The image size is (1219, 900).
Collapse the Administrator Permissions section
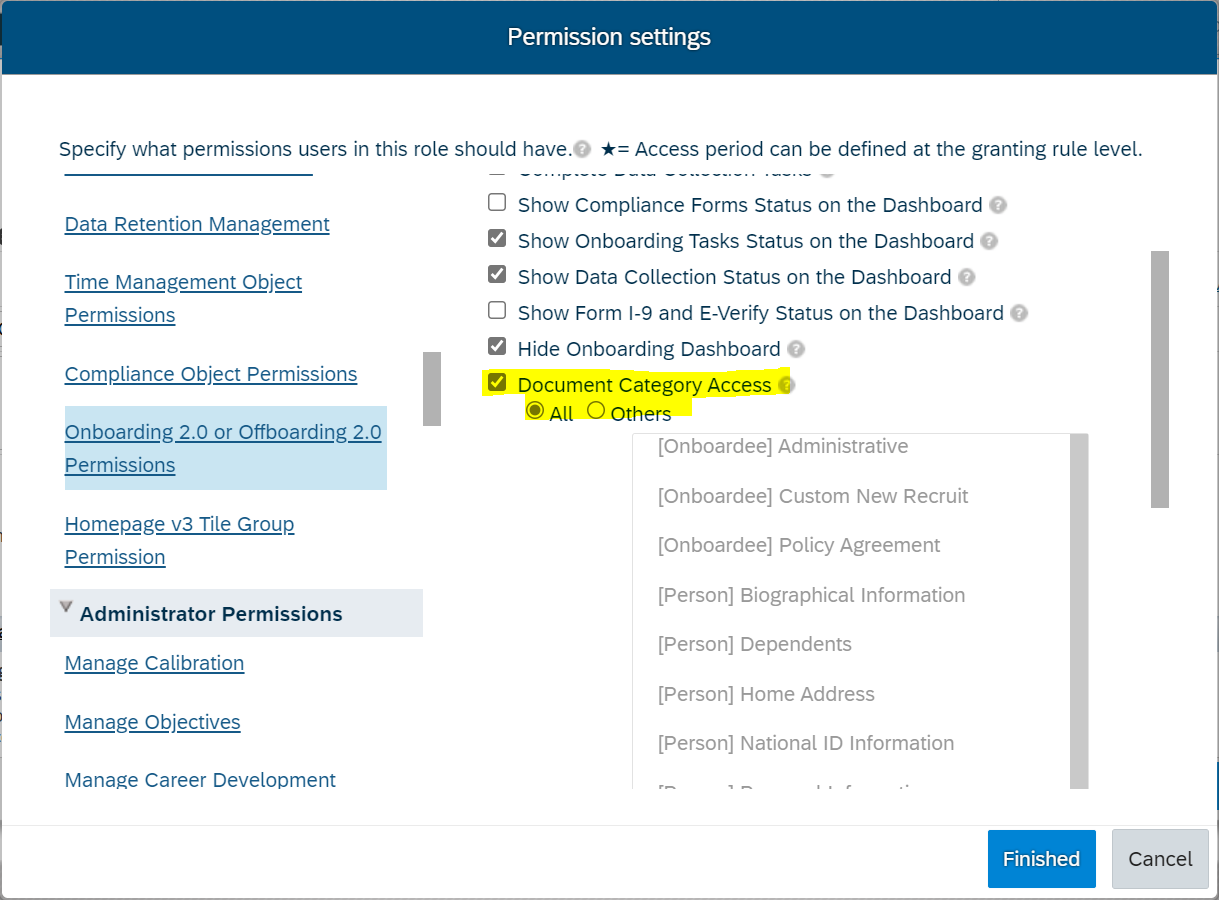coord(66,607)
